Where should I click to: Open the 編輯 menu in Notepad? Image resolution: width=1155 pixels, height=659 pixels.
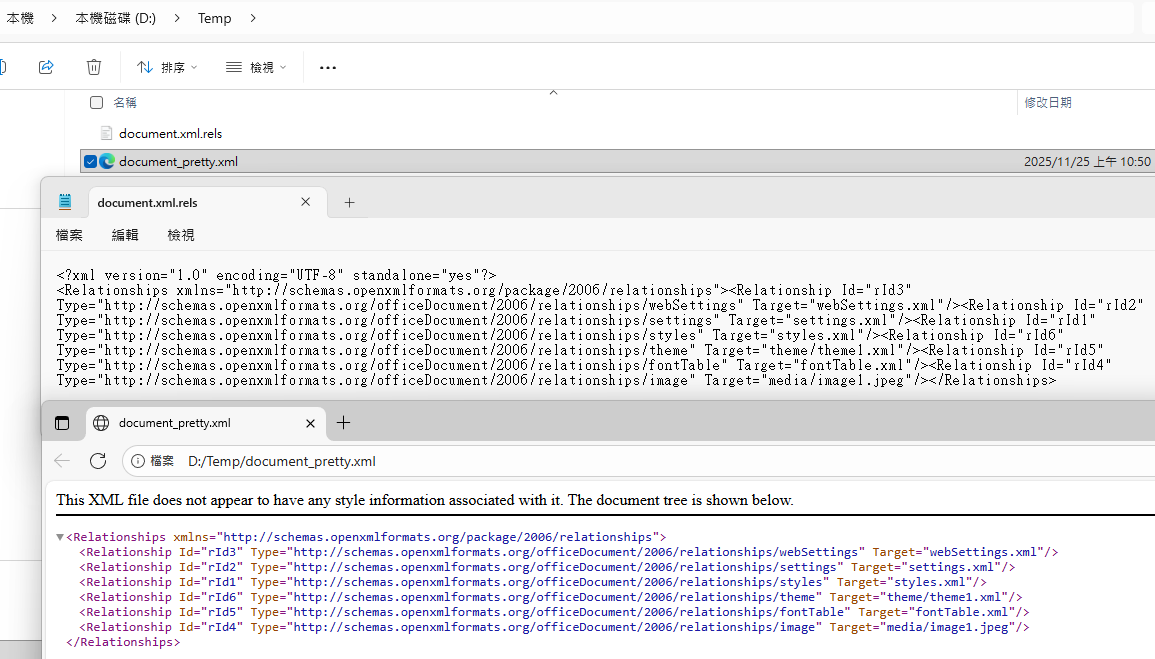[x=125, y=235]
